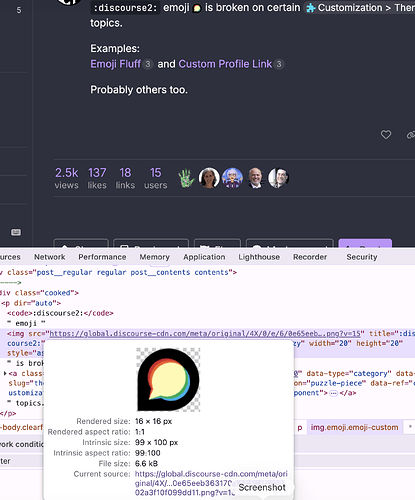Click the discourse emoji in the post
The image size is (415, 500).
pyautogui.click(x=197, y=8)
